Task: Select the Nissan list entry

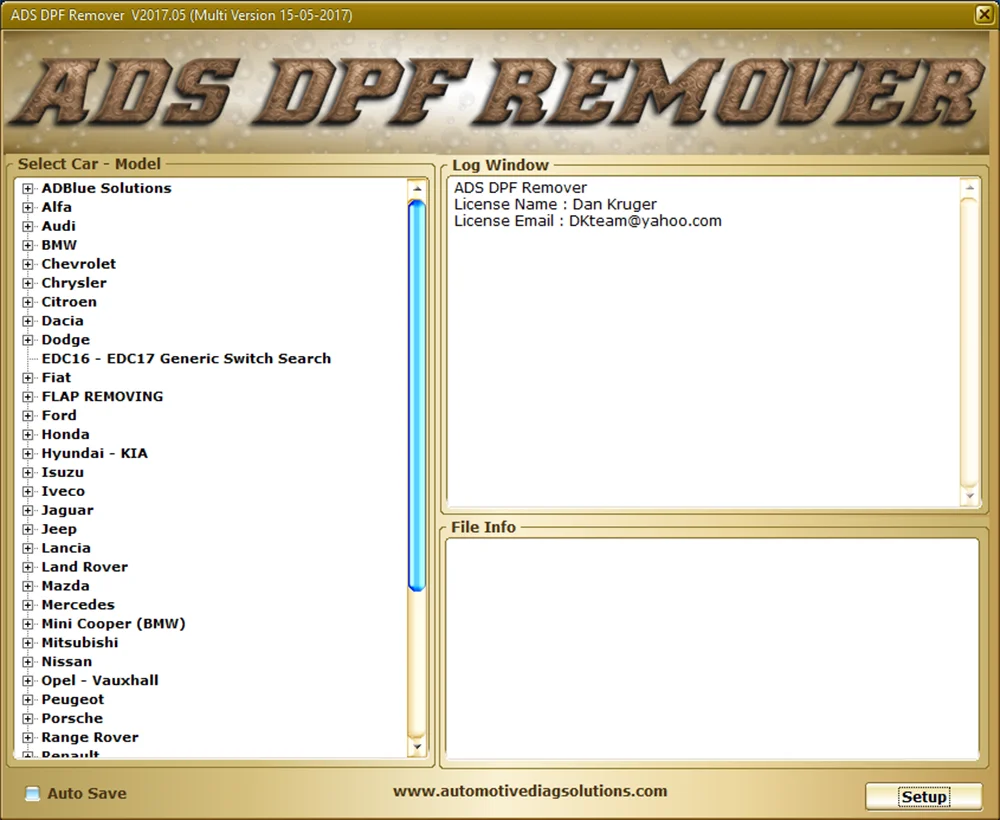Action: 67,661
